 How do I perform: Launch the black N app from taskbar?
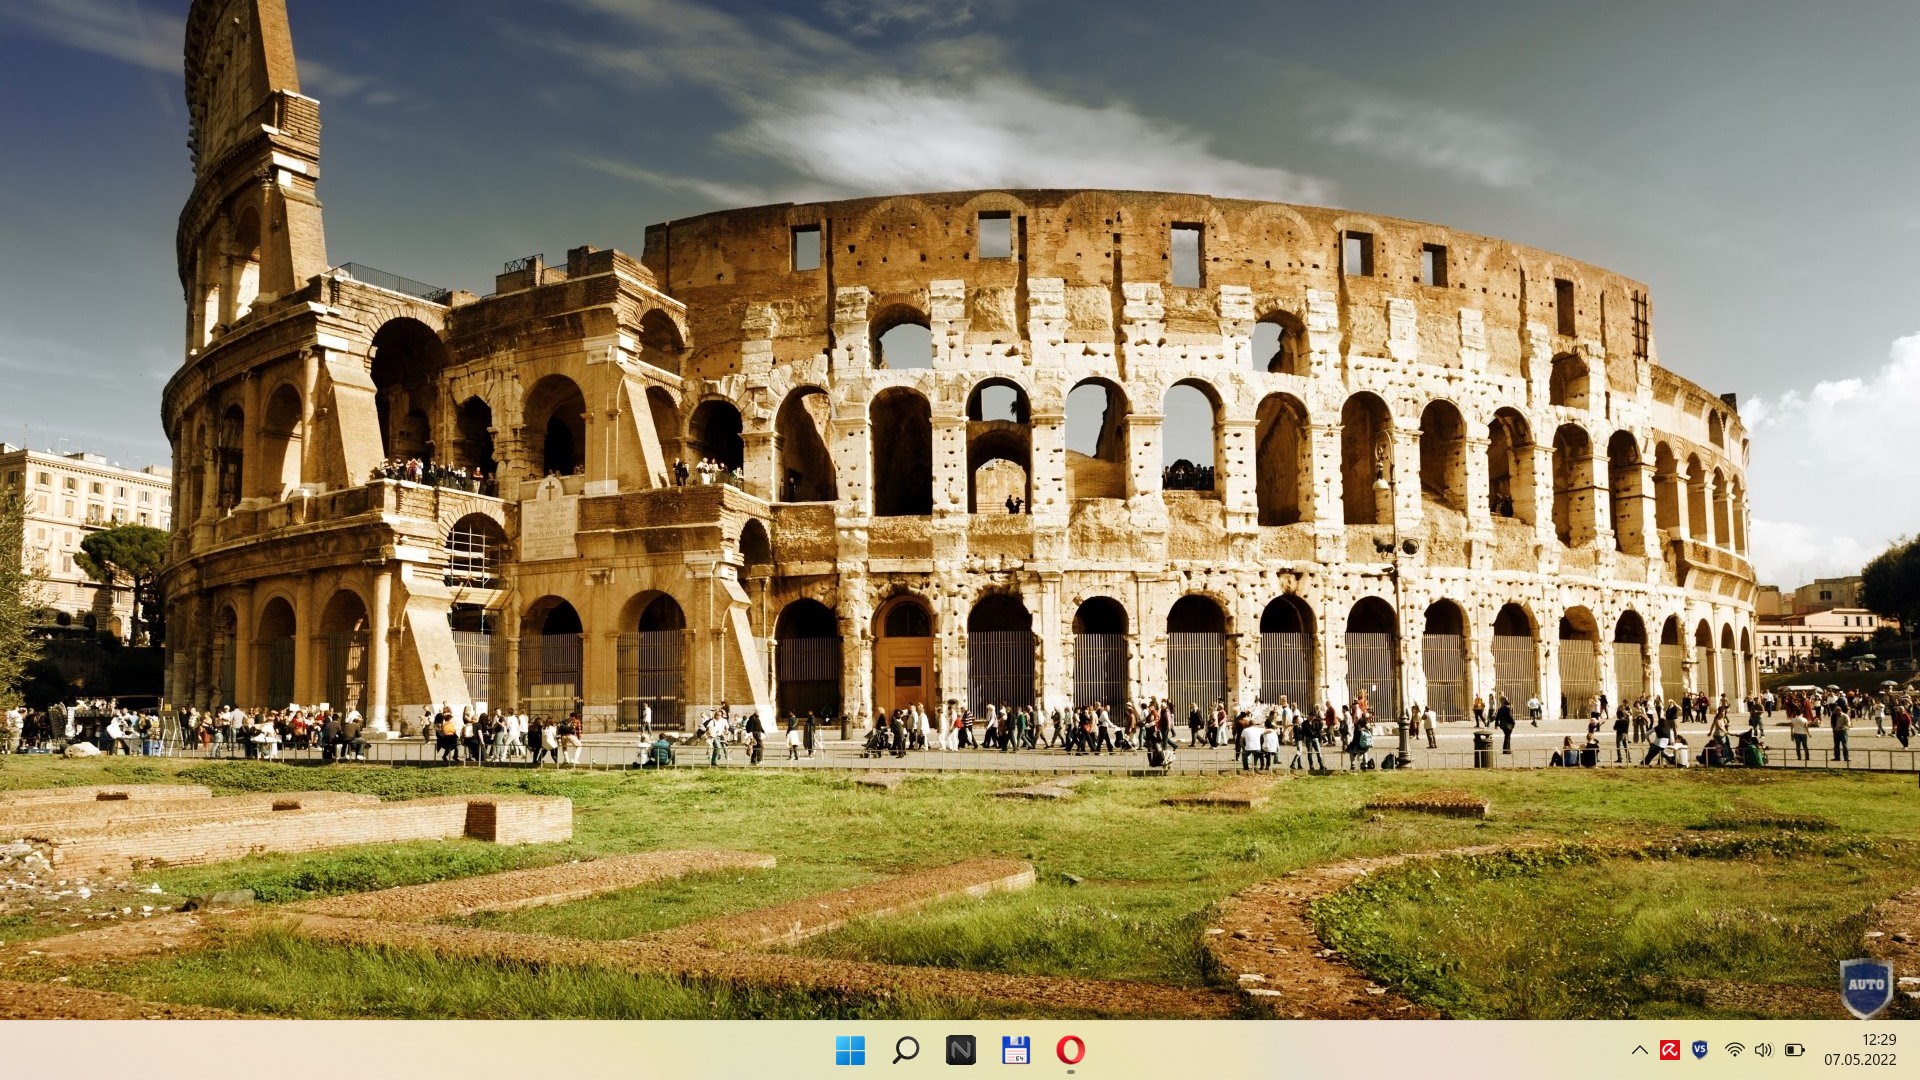pos(960,1050)
